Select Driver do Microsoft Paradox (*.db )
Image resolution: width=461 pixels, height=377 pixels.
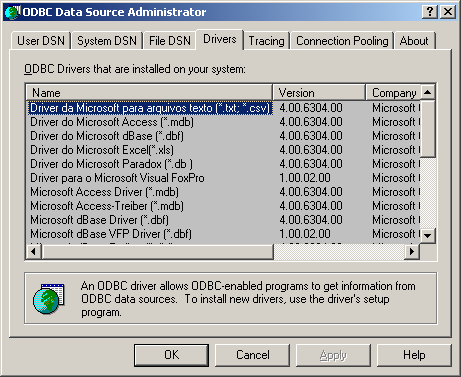pyautogui.click(x=111, y=164)
